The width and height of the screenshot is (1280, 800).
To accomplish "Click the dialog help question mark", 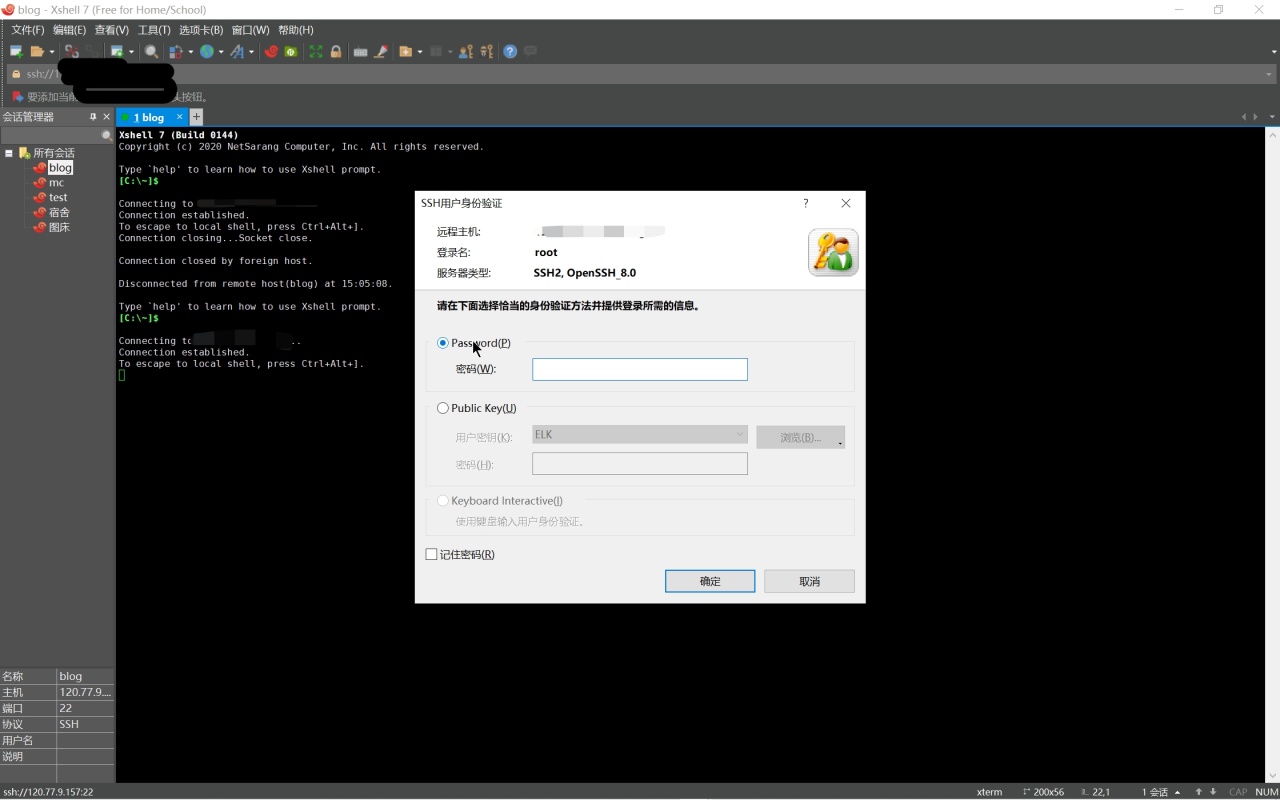I will [806, 203].
